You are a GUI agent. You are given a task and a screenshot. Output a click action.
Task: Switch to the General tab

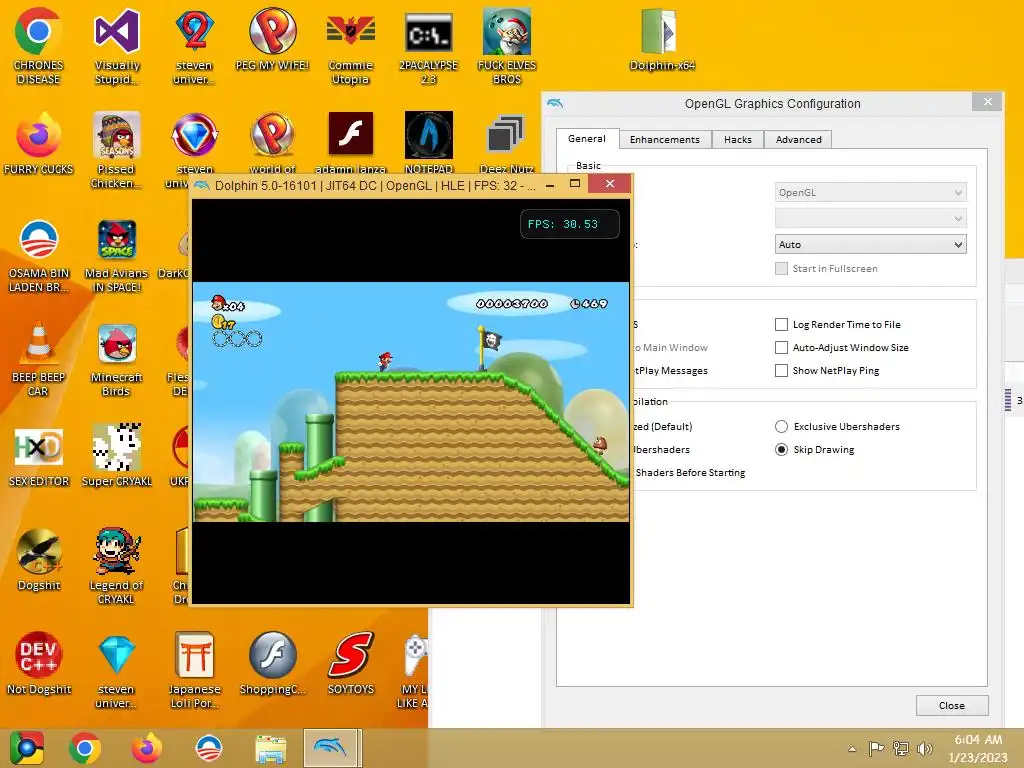point(586,138)
